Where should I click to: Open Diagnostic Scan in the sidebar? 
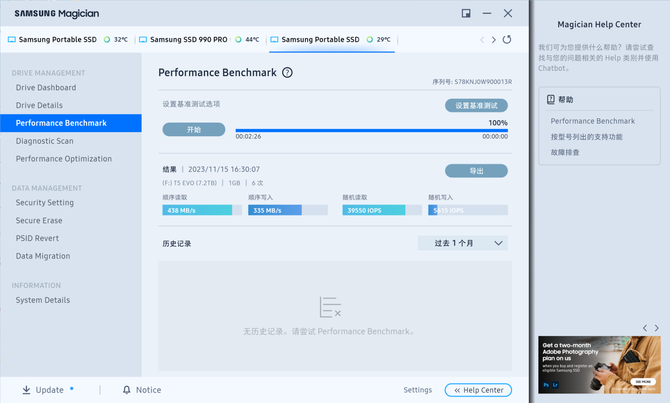[44, 141]
